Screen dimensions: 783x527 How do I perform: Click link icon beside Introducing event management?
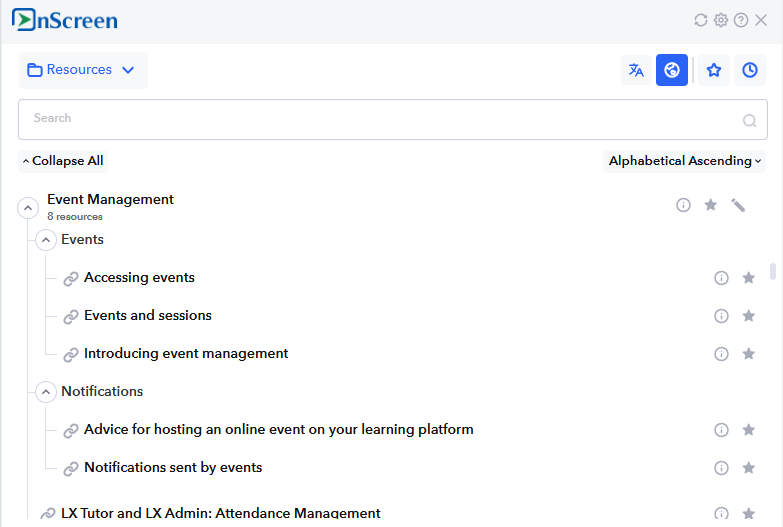coord(71,355)
